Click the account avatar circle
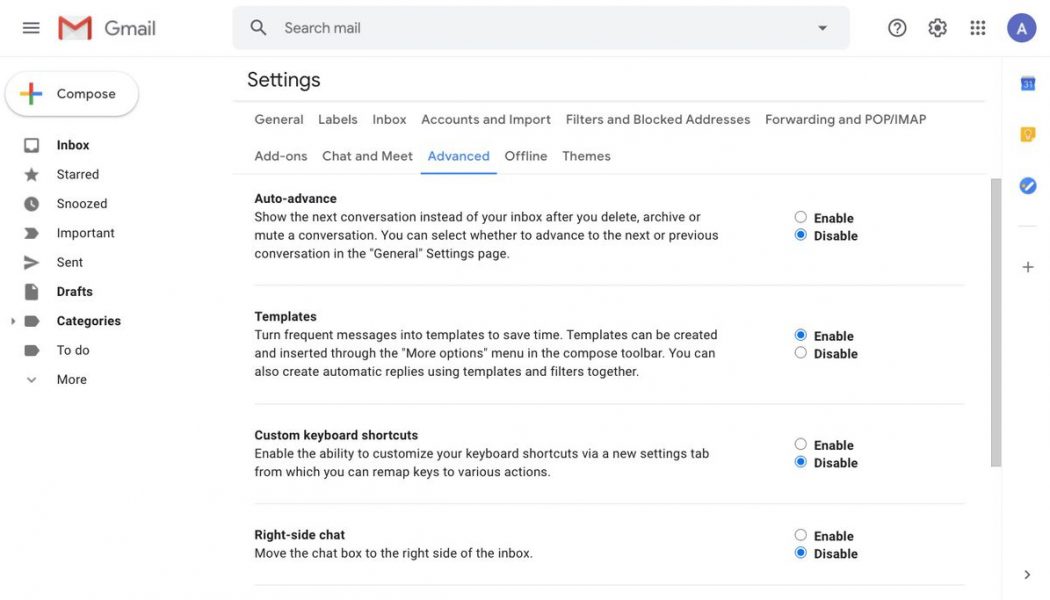The image size is (1050, 600). click(x=1019, y=25)
